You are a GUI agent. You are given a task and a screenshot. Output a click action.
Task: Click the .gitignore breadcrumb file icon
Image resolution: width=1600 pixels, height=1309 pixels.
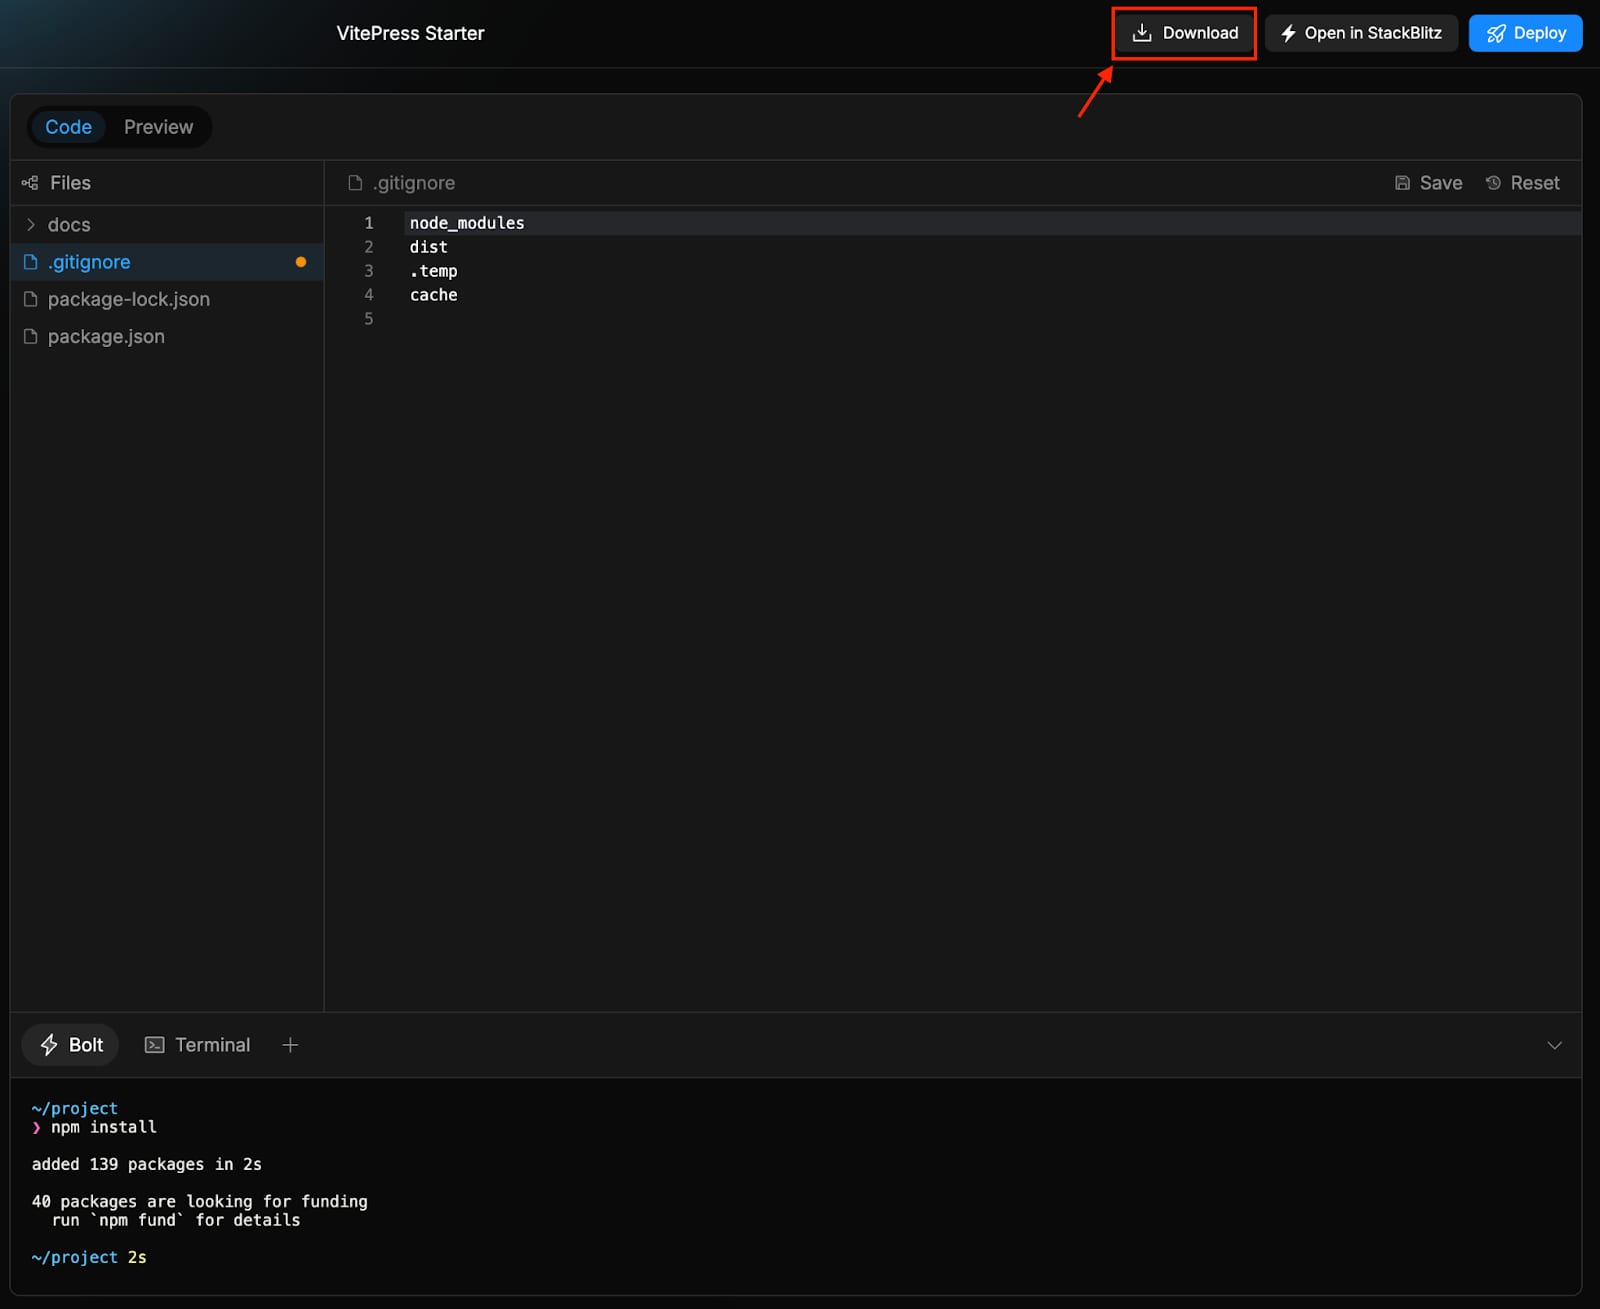click(355, 183)
